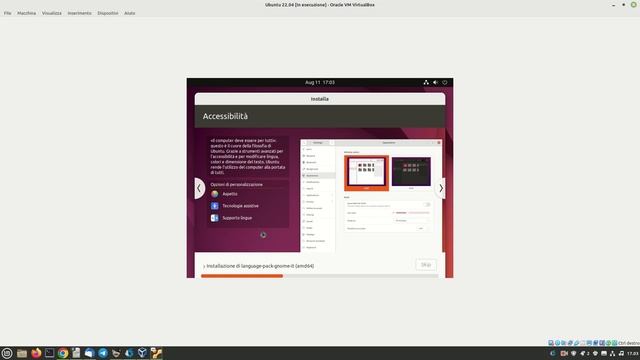
Task: Click the music note icon in the host system tray
Action: [621, 353]
